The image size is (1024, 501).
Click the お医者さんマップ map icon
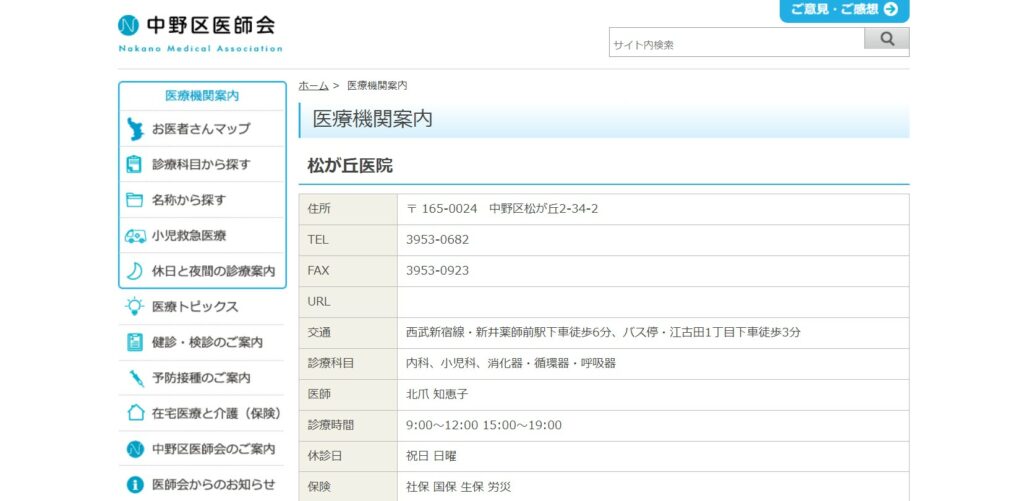pyautogui.click(x=135, y=129)
